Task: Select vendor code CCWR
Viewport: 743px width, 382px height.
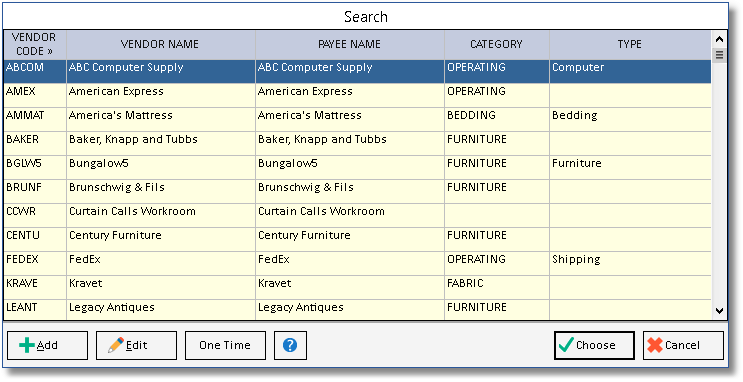Action: (x=21, y=211)
